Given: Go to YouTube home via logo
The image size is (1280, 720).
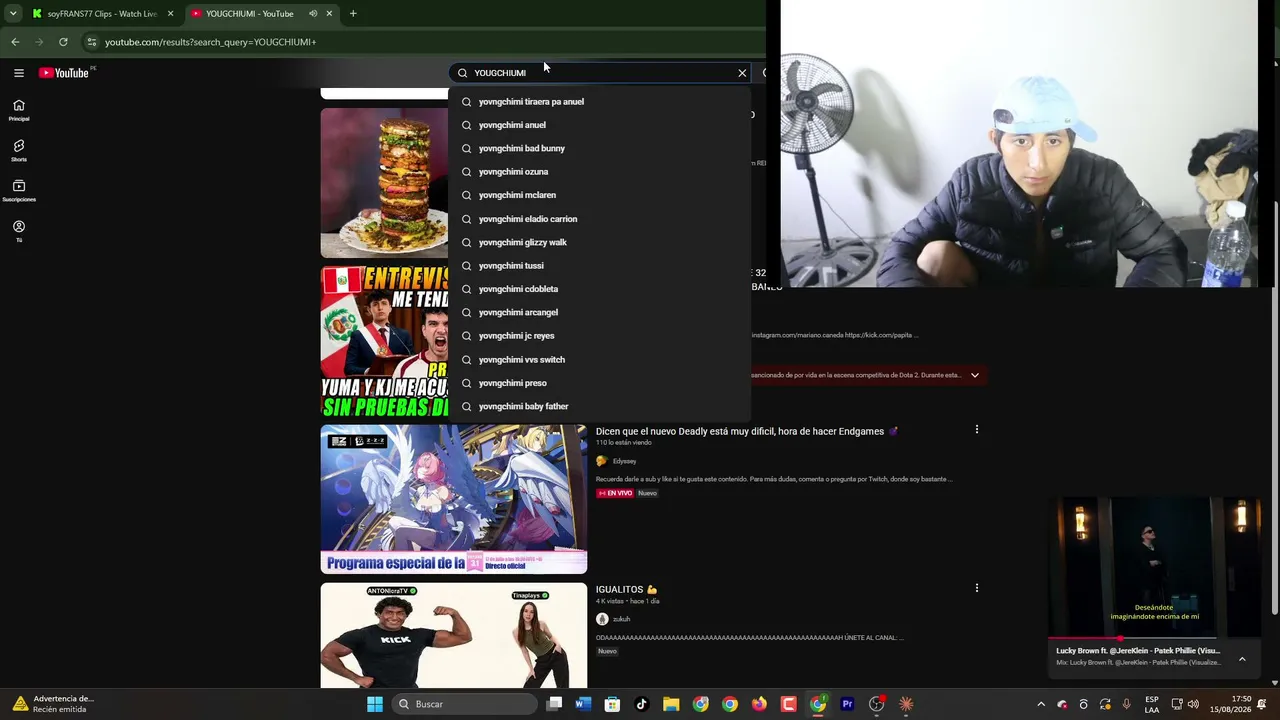Looking at the screenshot, I should [64, 72].
